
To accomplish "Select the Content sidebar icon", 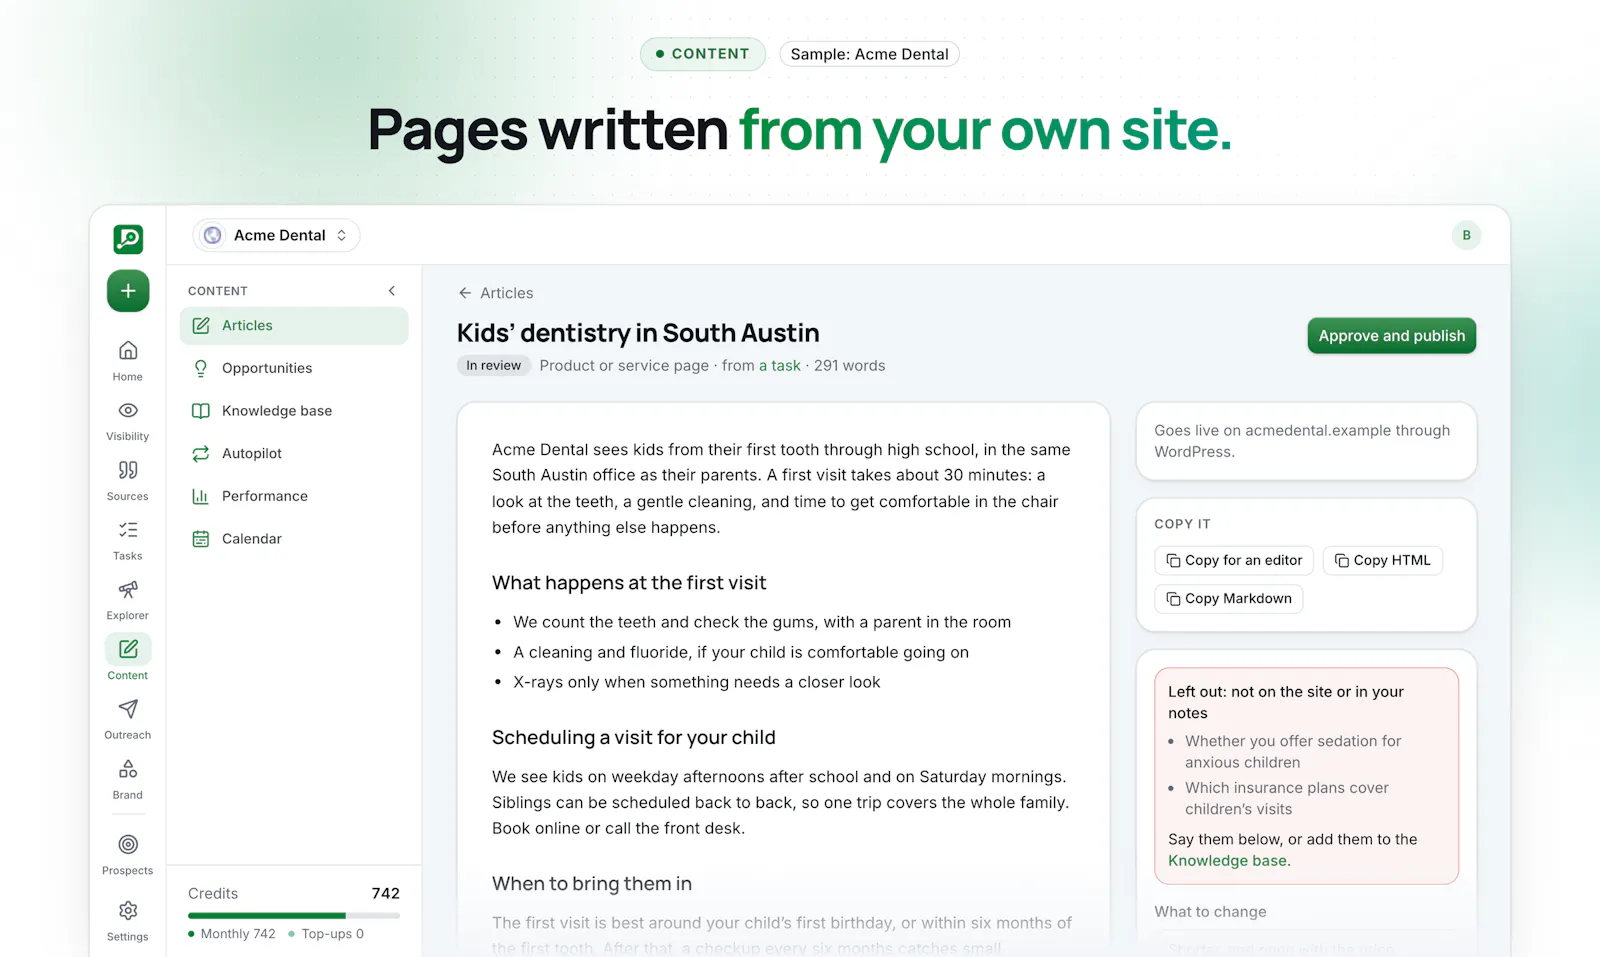I will tap(128, 660).
